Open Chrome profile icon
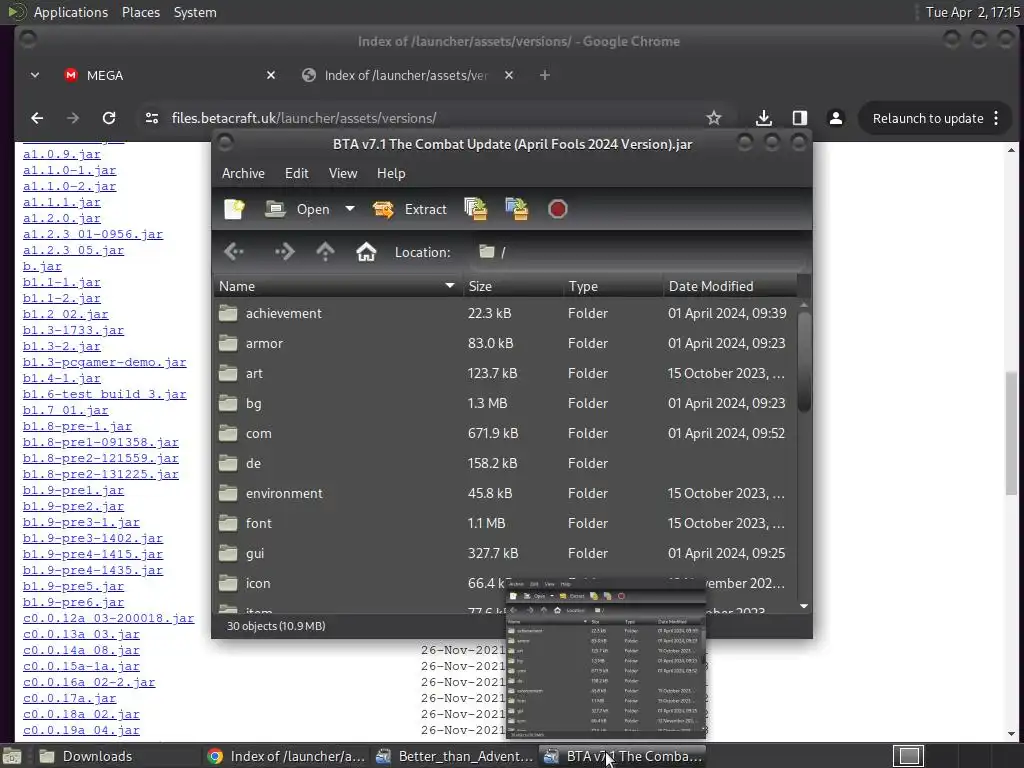The width and height of the screenshot is (1024, 768). tap(835, 118)
